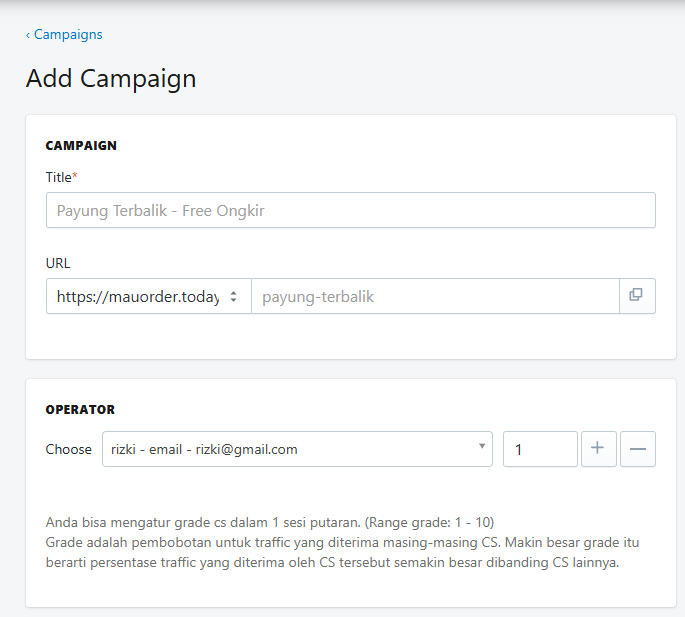Click the payung-terbalik URL slug field
Viewport: 685px width, 617px height.
(436, 296)
